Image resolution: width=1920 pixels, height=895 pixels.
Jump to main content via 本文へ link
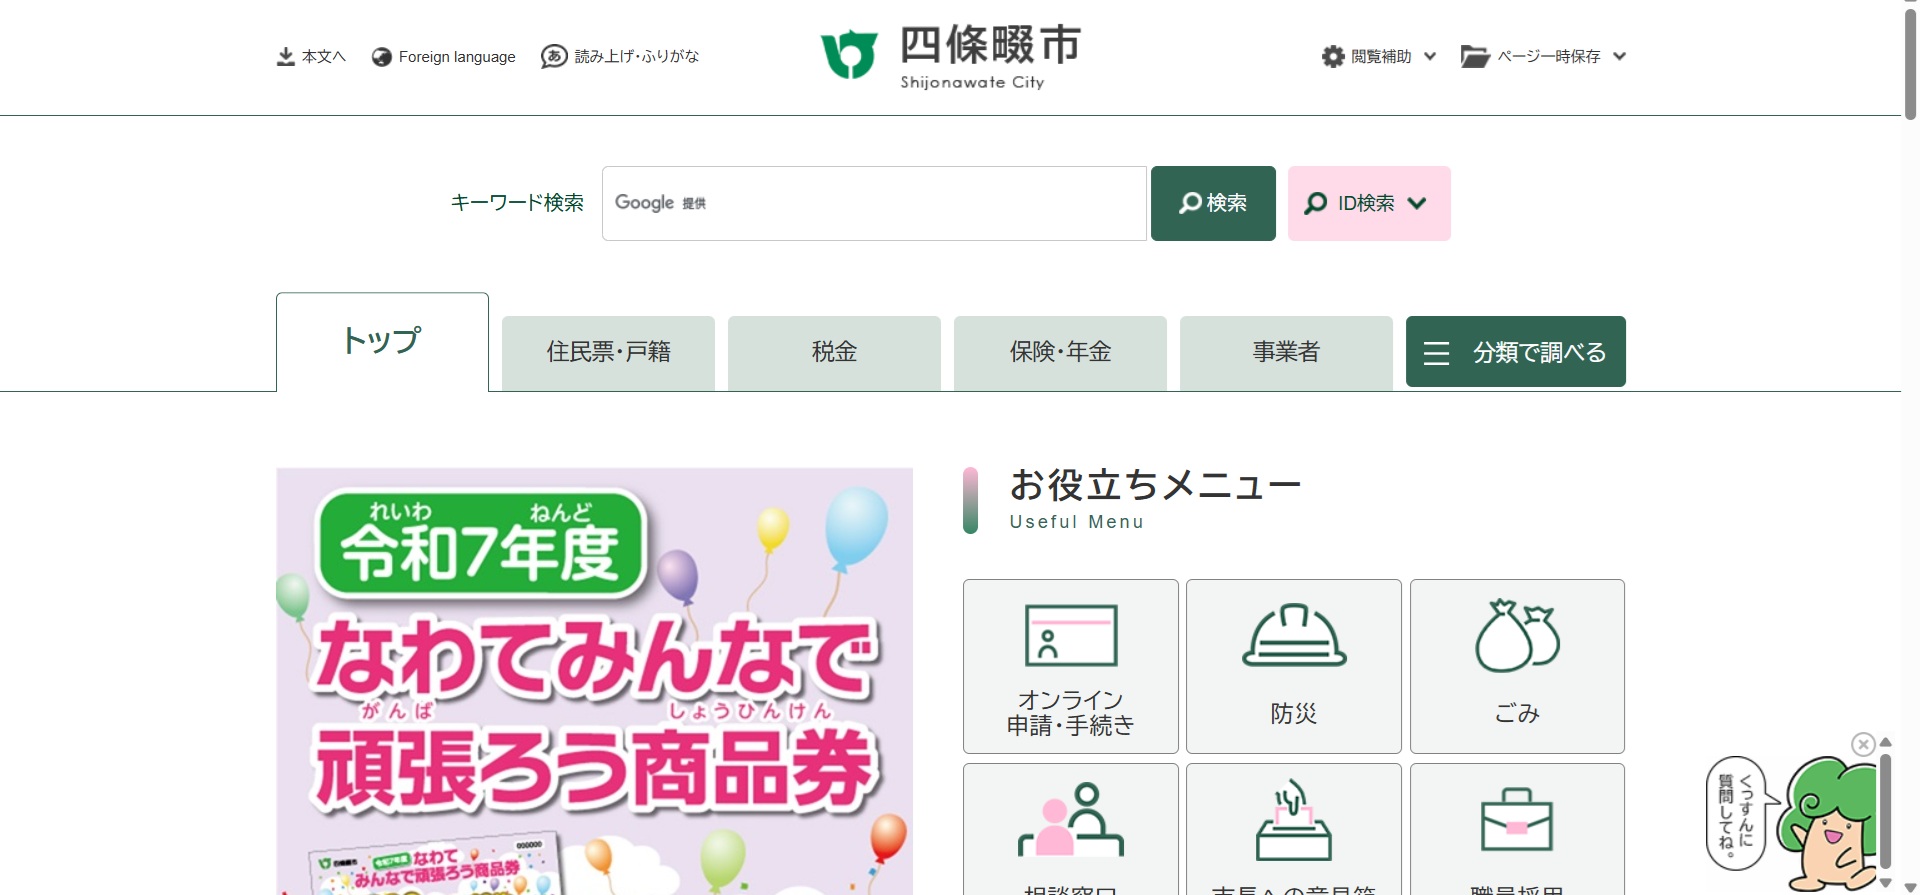(311, 57)
